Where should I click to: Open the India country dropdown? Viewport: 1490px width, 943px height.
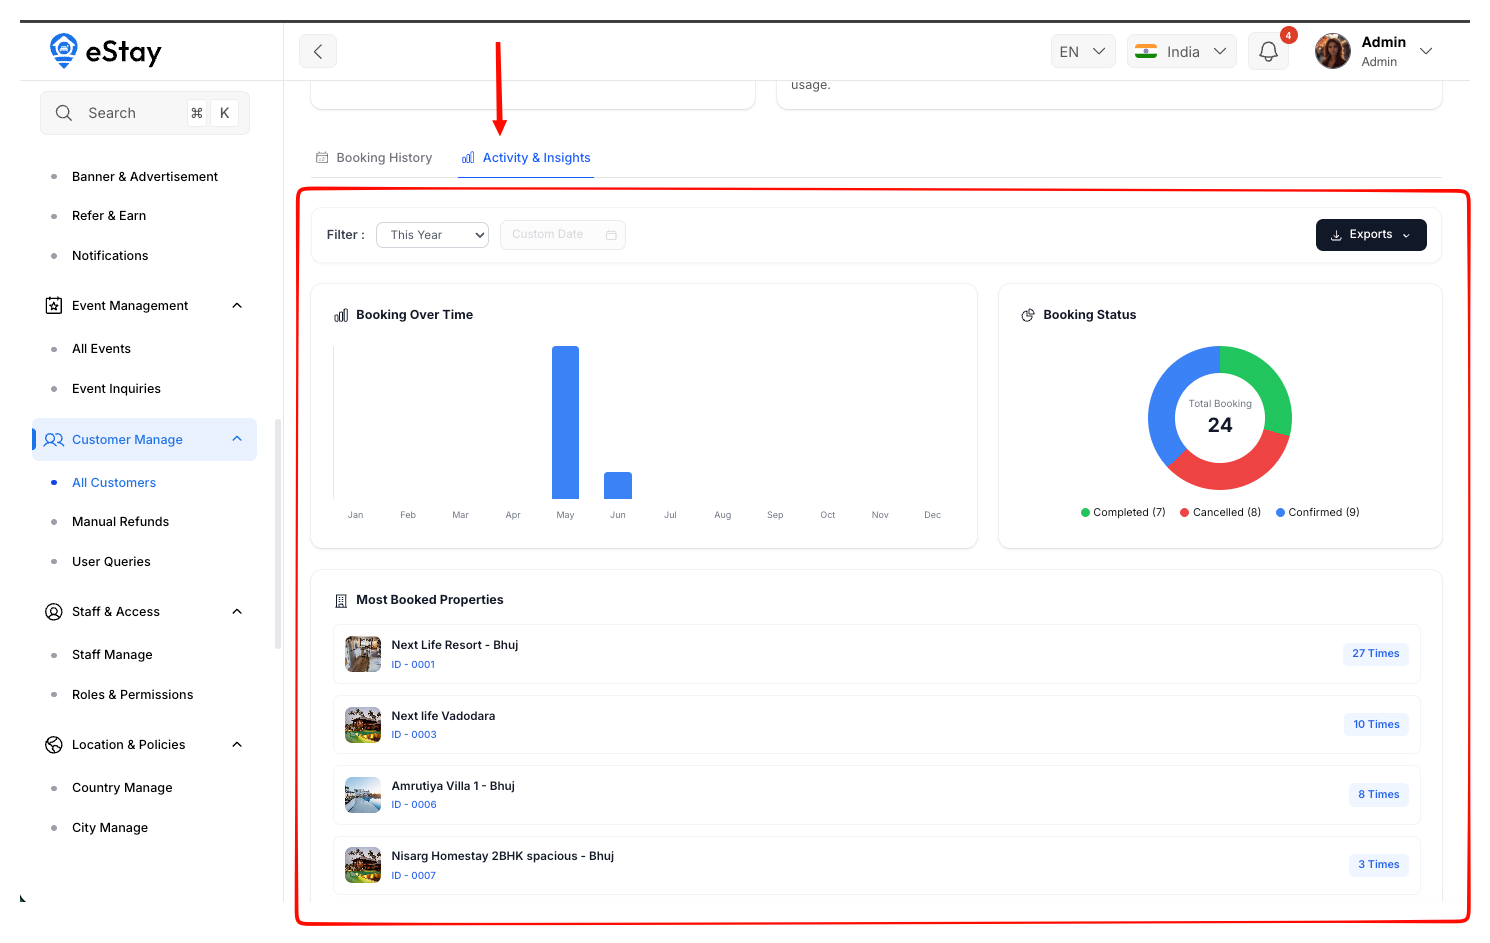pyautogui.click(x=1182, y=51)
